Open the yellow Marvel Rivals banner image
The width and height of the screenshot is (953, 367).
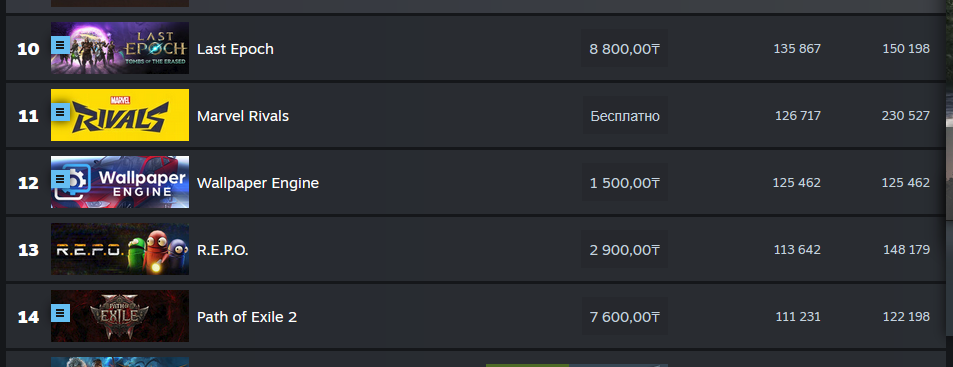pyautogui.click(x=120, y=115)
